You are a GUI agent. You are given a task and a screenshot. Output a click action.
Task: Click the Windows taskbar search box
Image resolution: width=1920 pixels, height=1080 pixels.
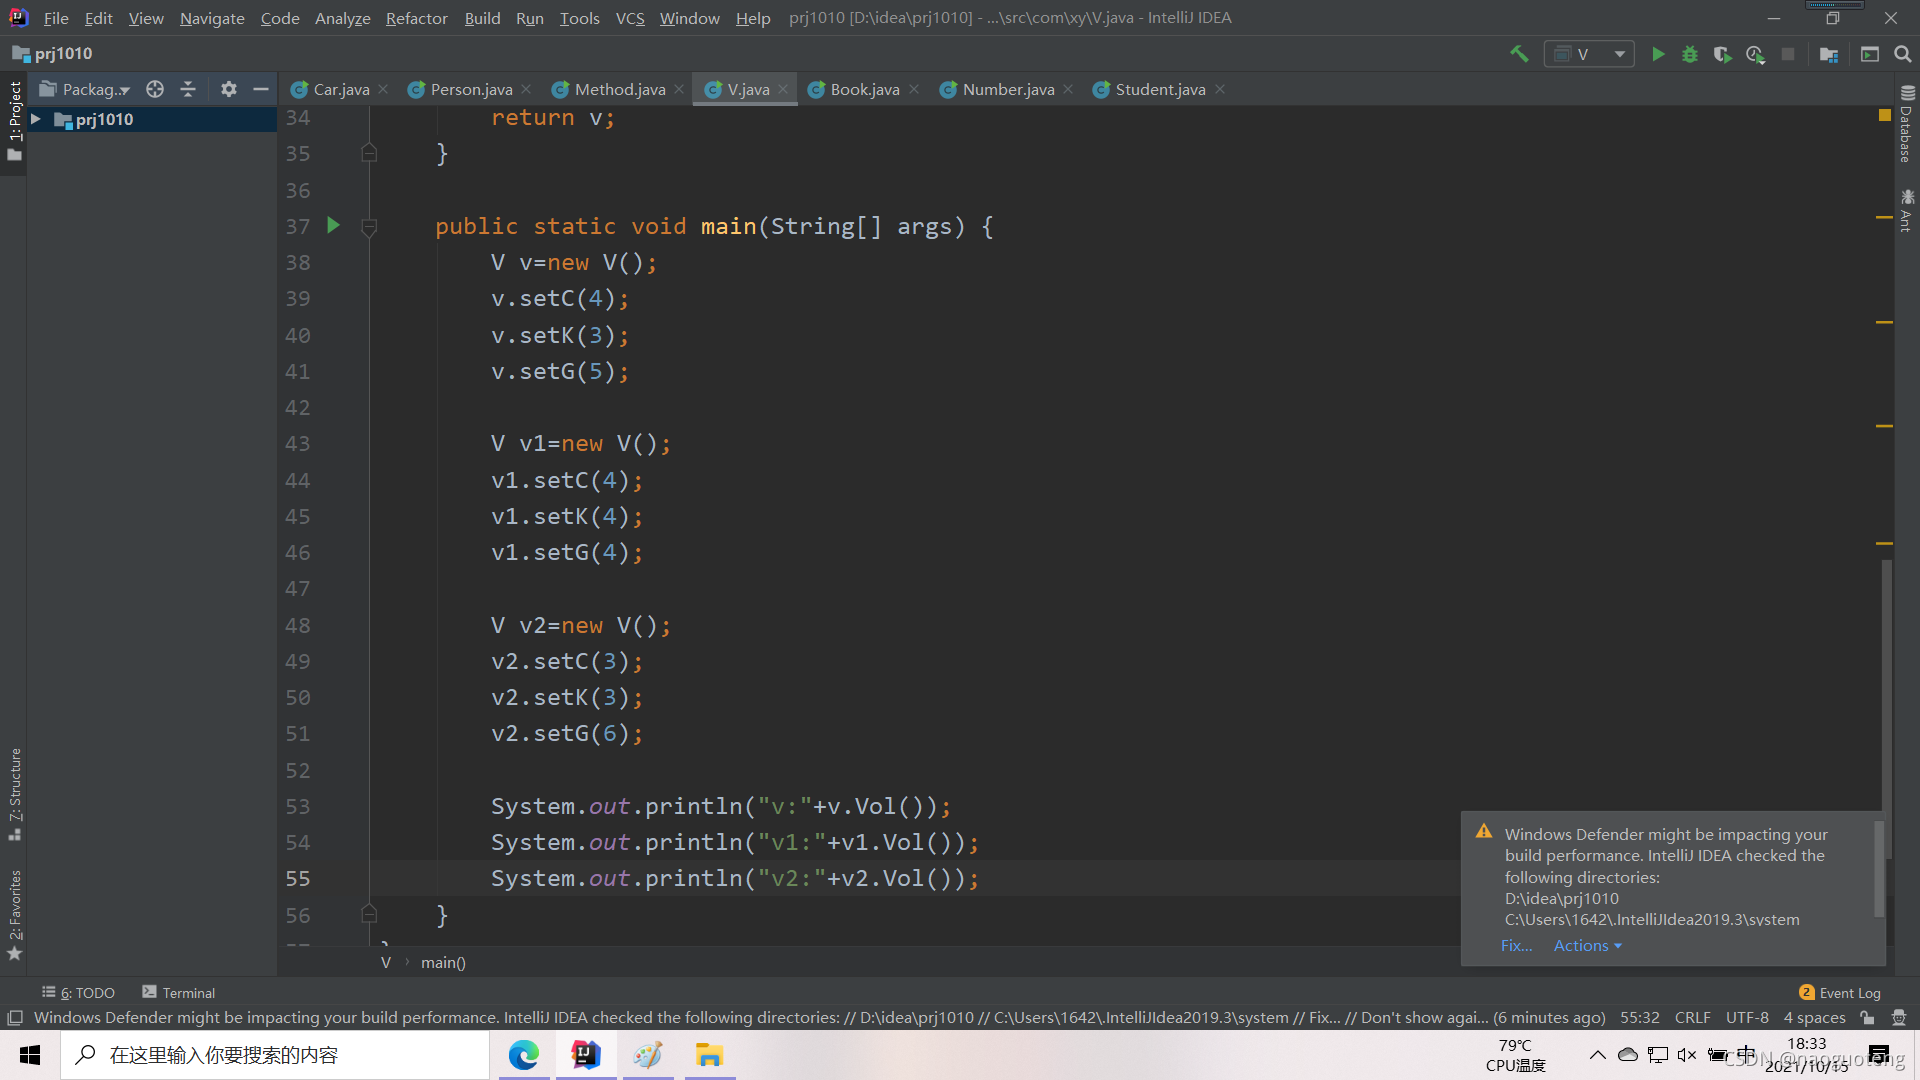click(275, 1055)
